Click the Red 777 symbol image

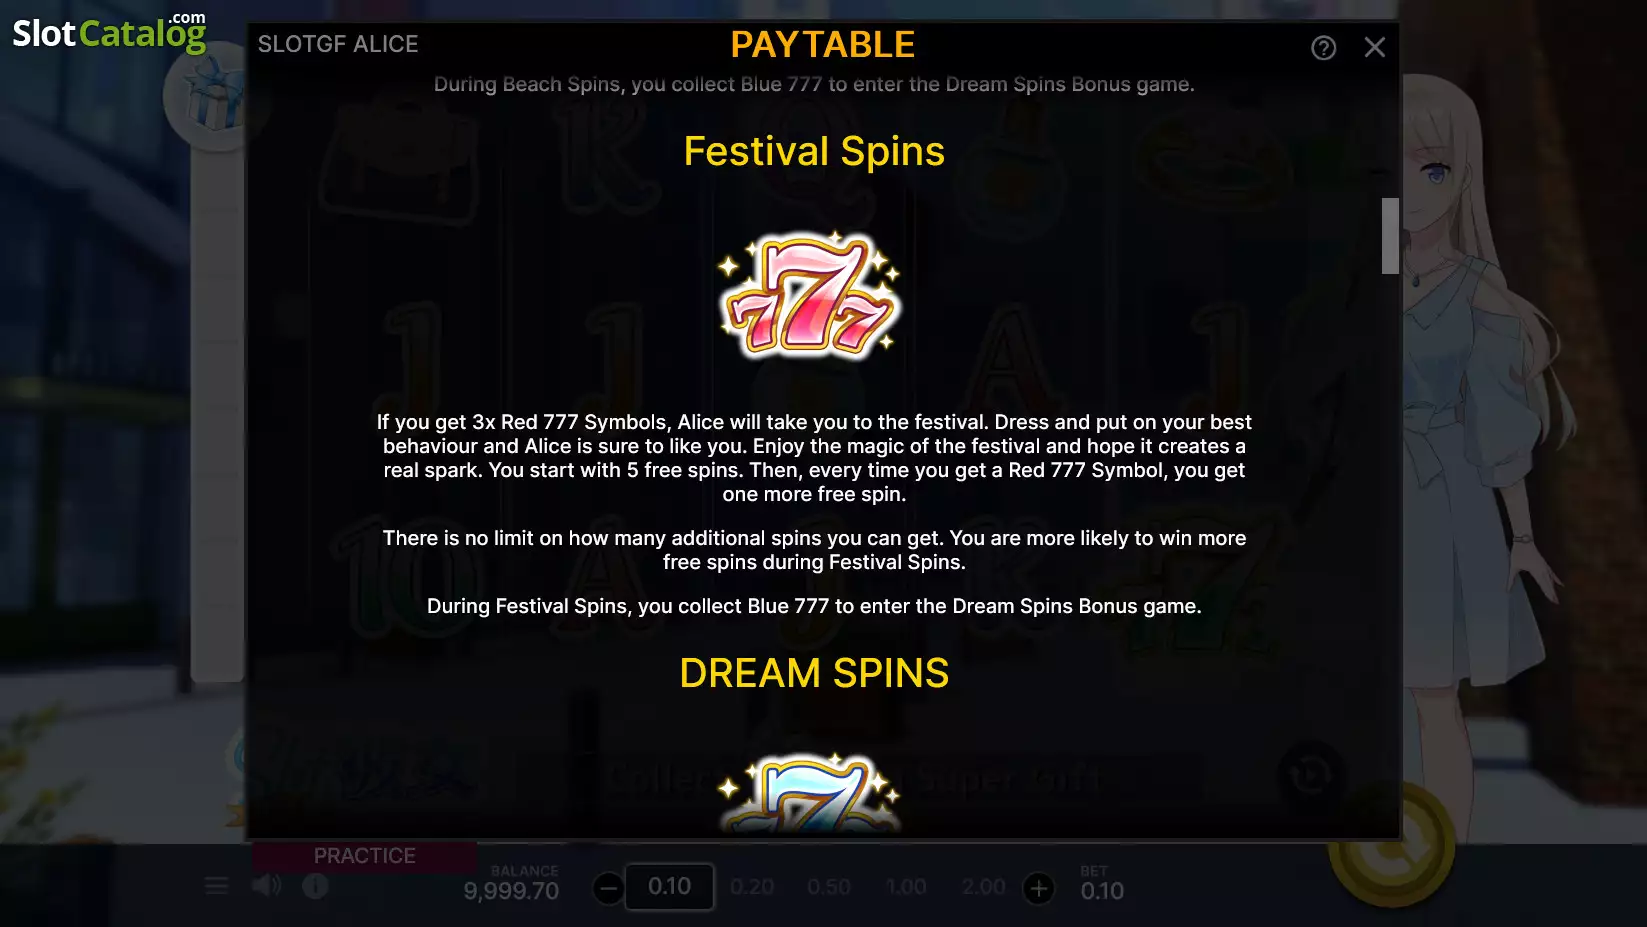811,296
